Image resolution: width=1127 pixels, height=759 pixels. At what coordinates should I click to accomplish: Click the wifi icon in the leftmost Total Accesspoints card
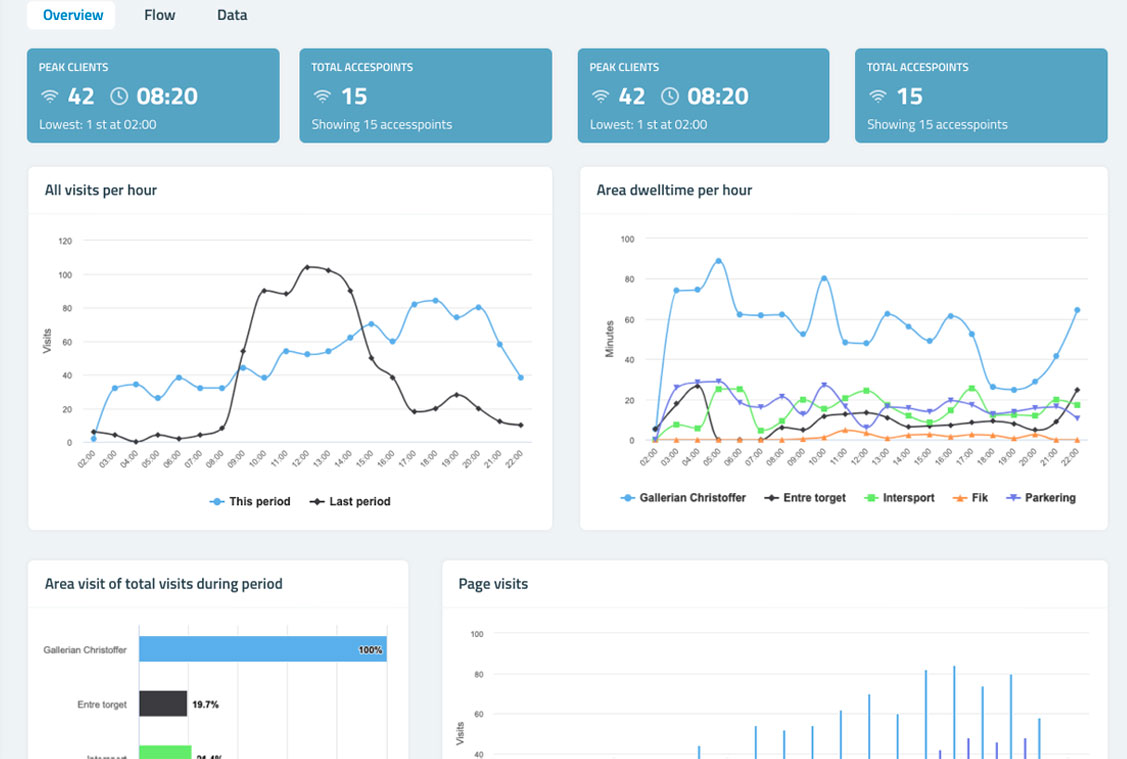[x=322, y=97]
